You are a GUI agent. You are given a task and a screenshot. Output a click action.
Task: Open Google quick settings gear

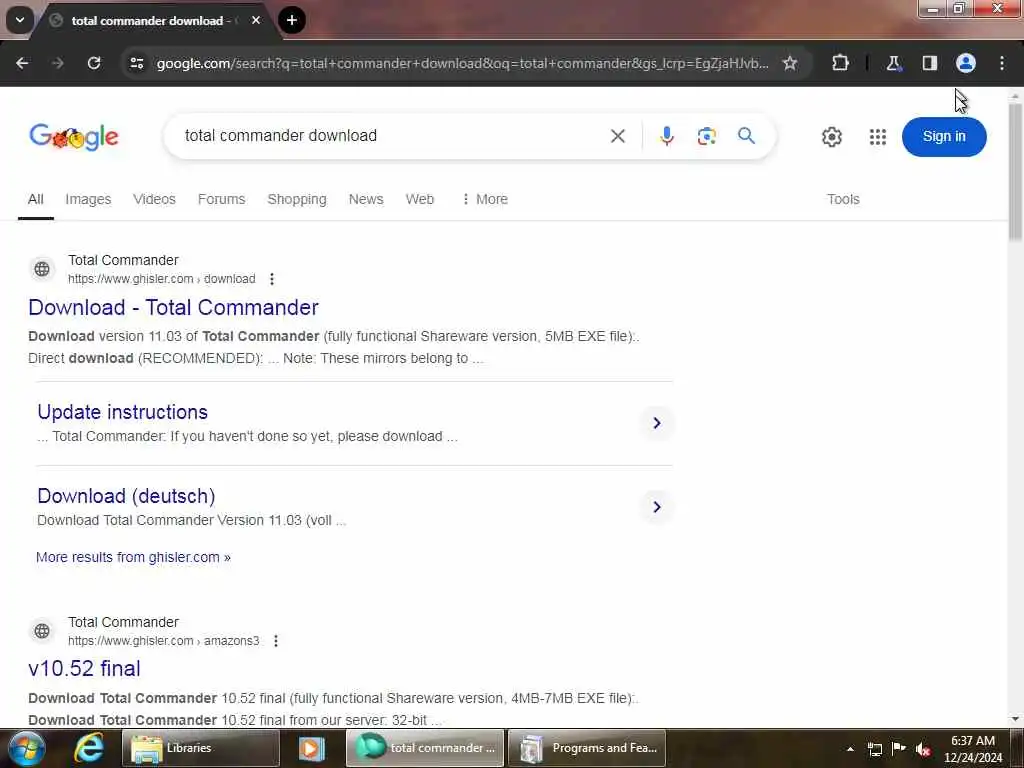coord(831,137)
